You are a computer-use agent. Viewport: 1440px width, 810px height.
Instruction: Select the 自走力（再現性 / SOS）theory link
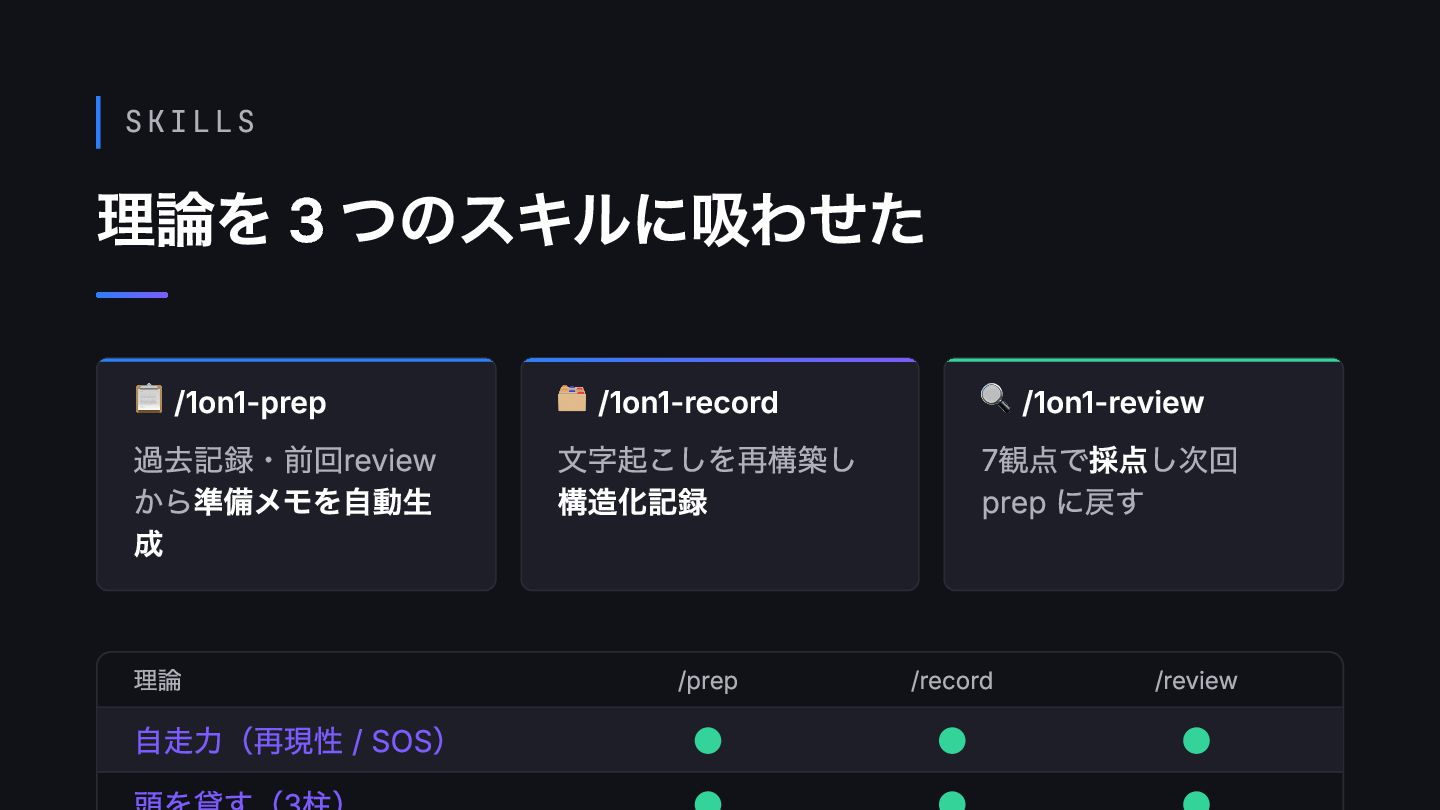tap(291, 741)
